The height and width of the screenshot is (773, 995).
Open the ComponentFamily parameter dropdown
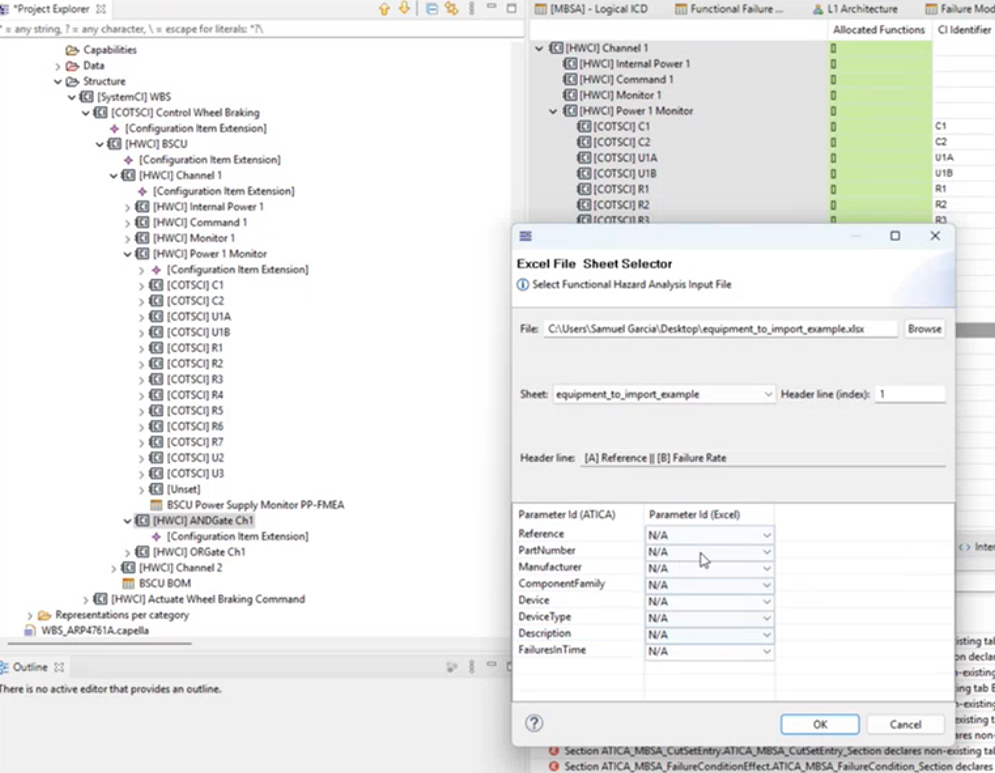click(x=709, y=585)
